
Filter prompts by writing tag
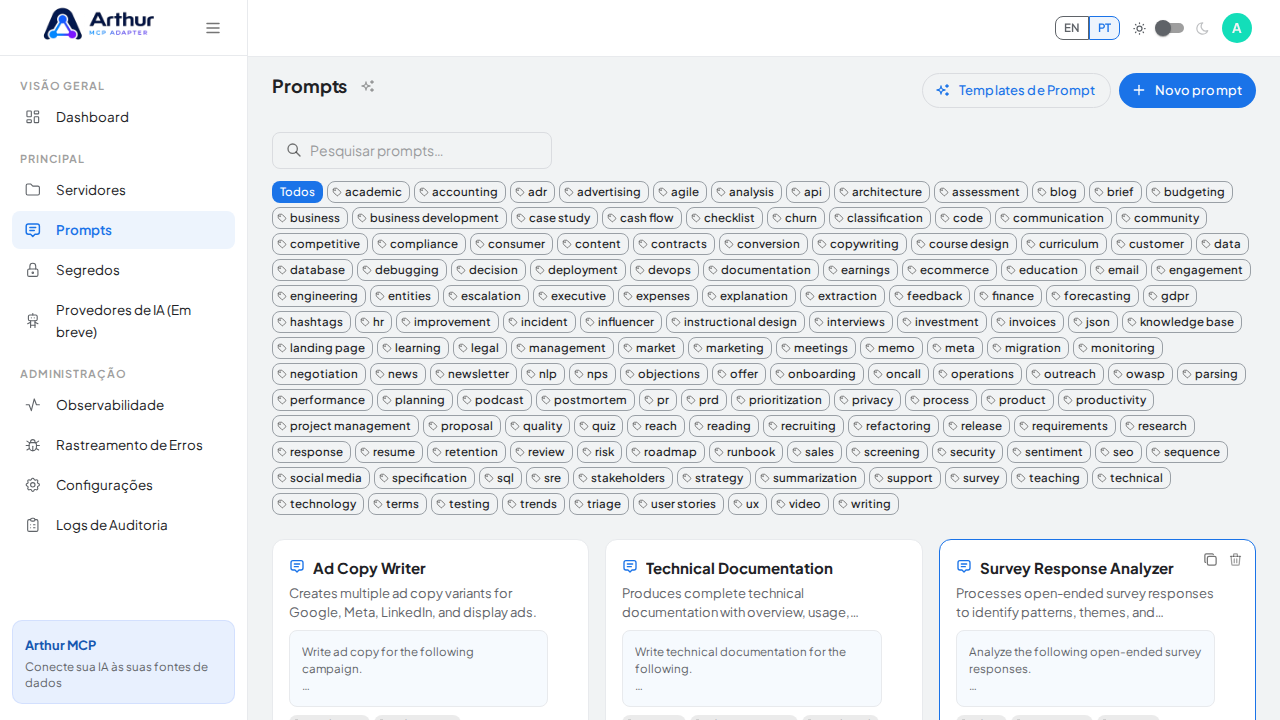pyautogui.click(x=866, y=504)
